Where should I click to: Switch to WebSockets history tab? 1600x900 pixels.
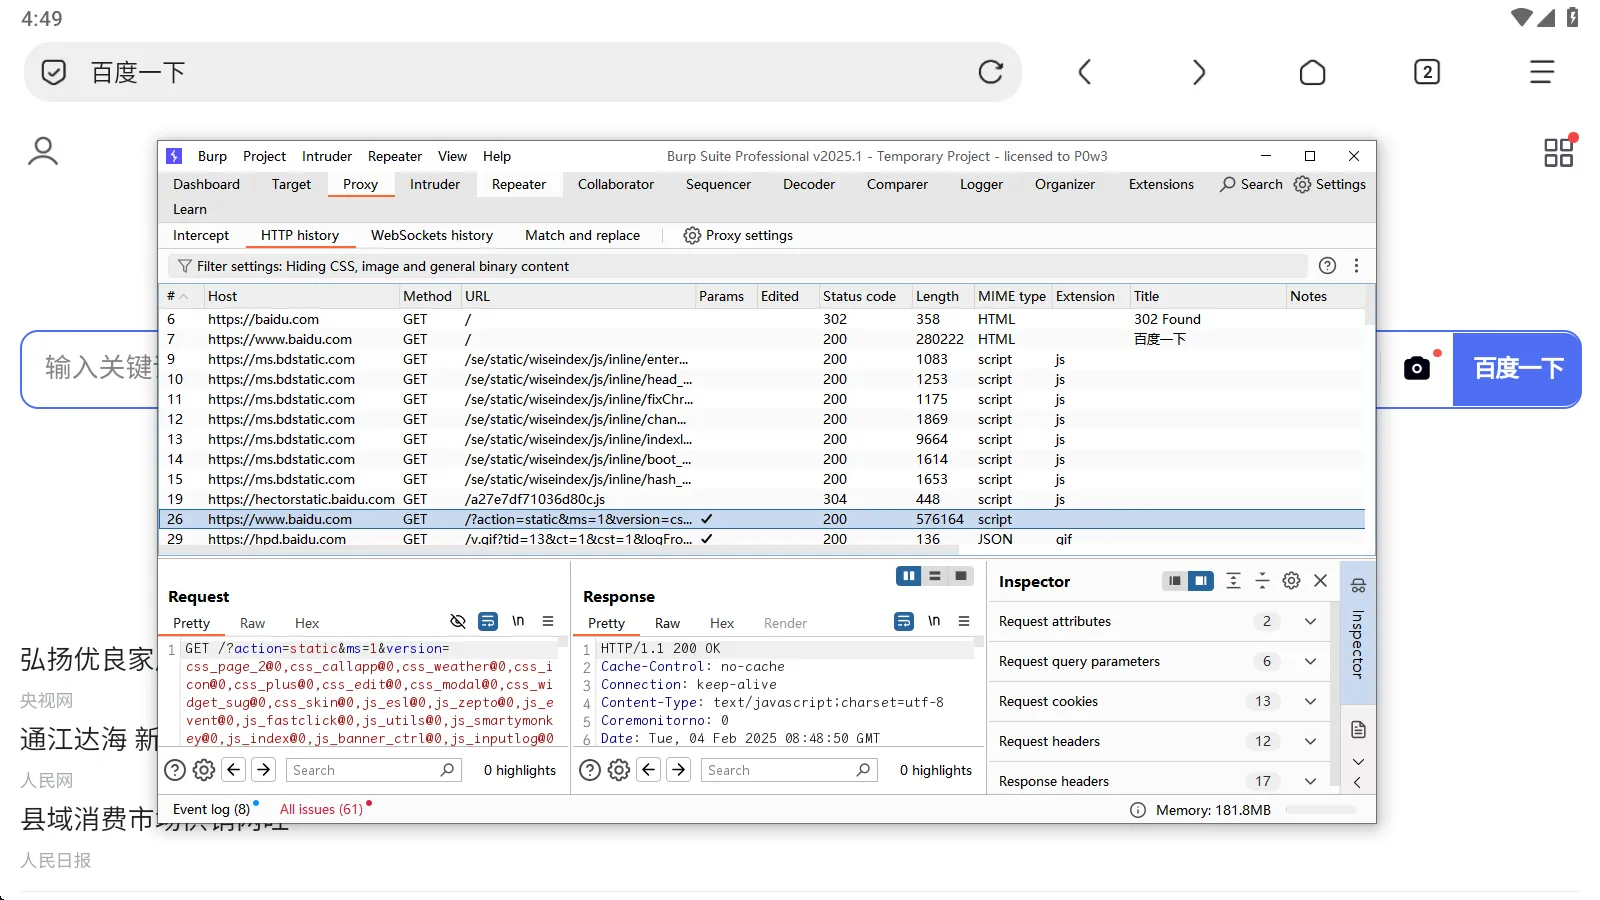coord(431,236)
